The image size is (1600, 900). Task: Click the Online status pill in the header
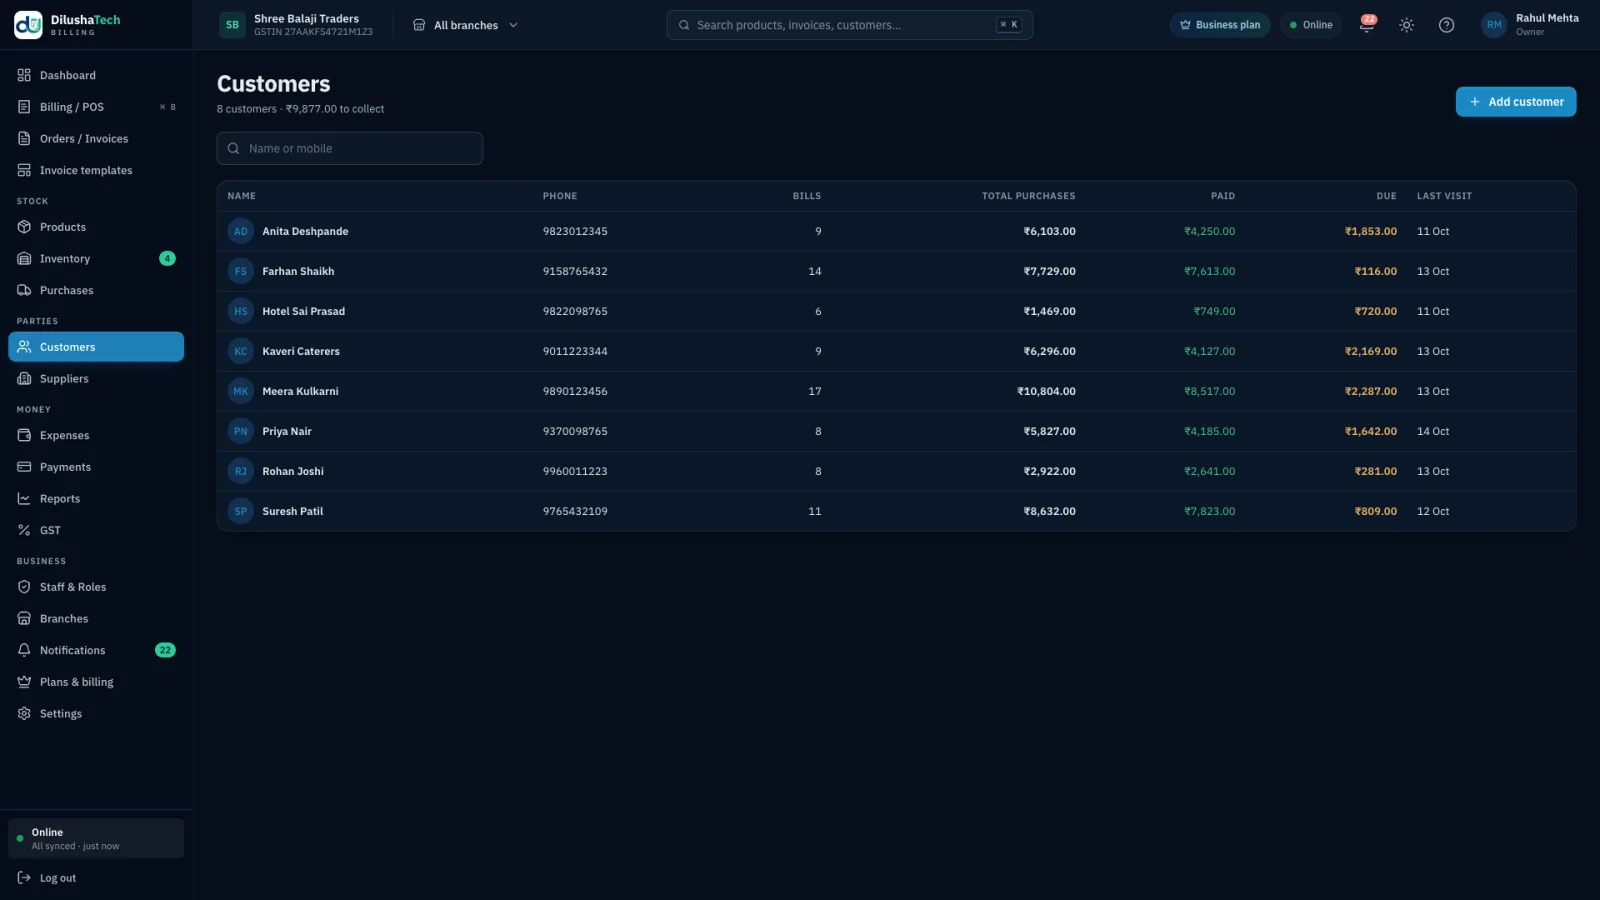click(1311, 25)
